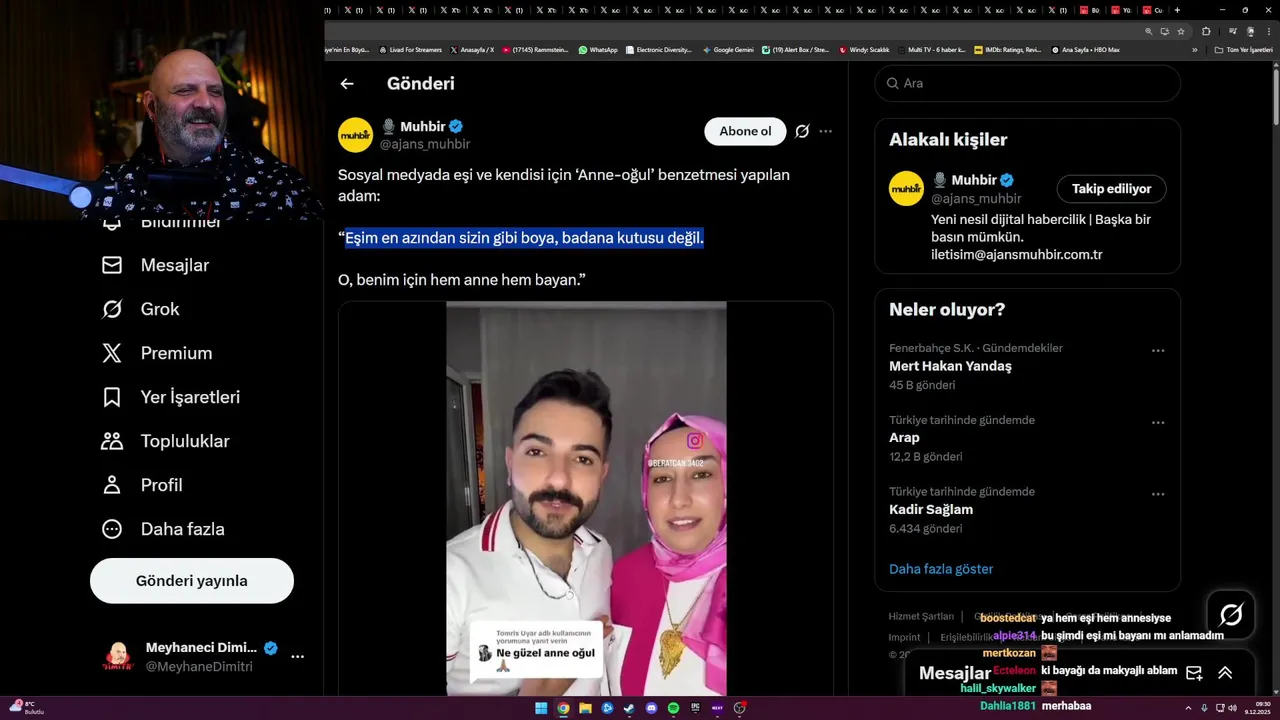Click the Hizmet Şartları footer link
Viewport: 1280px width, 720px height.
click(919, 616)
